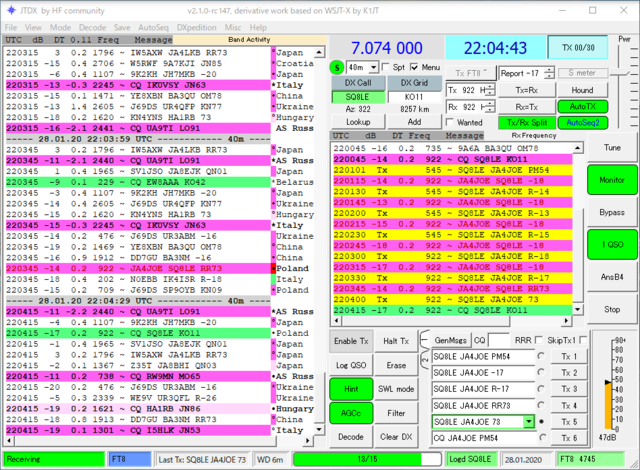Toggle the green AutoTX button
This screenshot has width=640, height=470.
(x=582, y=106)
